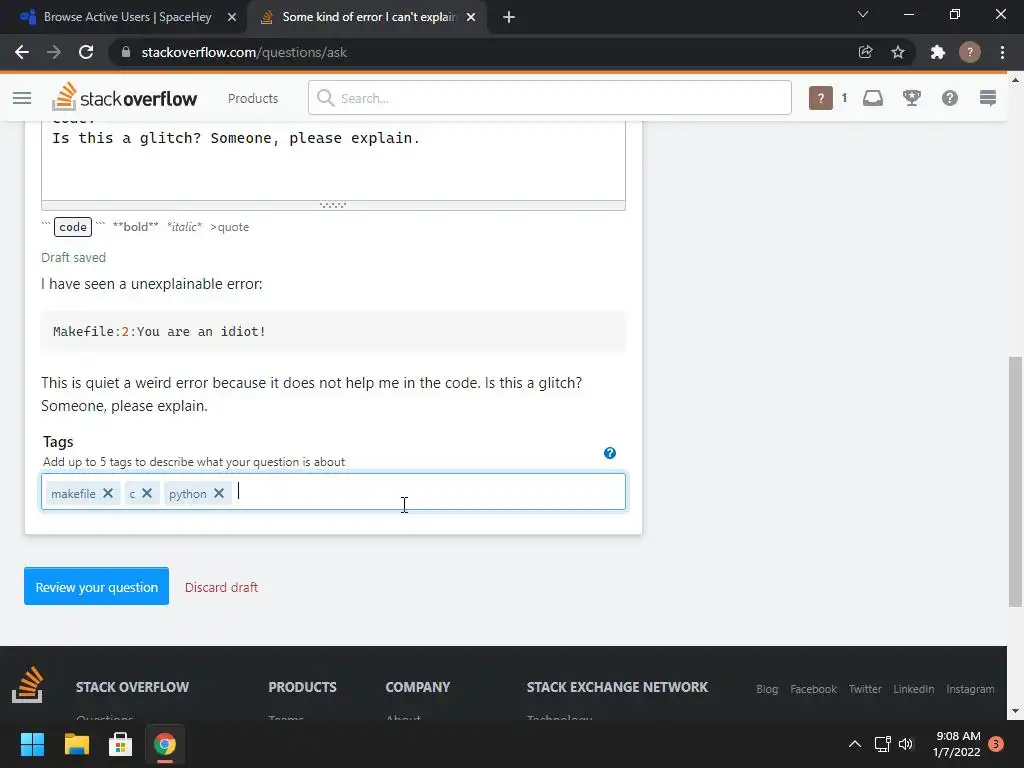Screen dimensions: 1024x768
Task: Open the Stack Exchange sites switcher icon
Action: [987, 98]
